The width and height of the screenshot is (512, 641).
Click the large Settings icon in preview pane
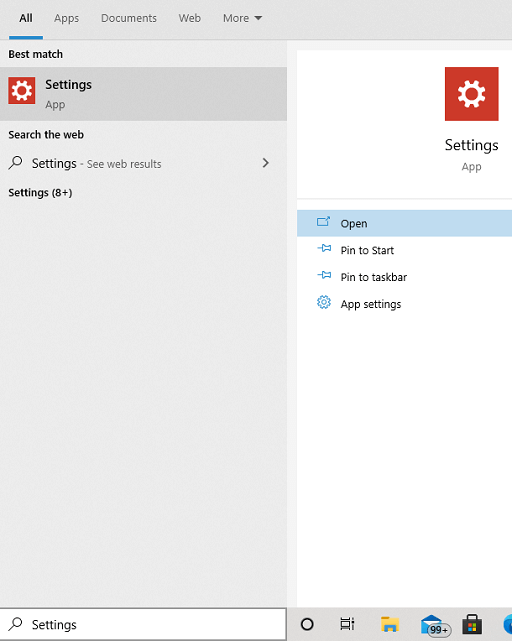[x=472, y=94]
